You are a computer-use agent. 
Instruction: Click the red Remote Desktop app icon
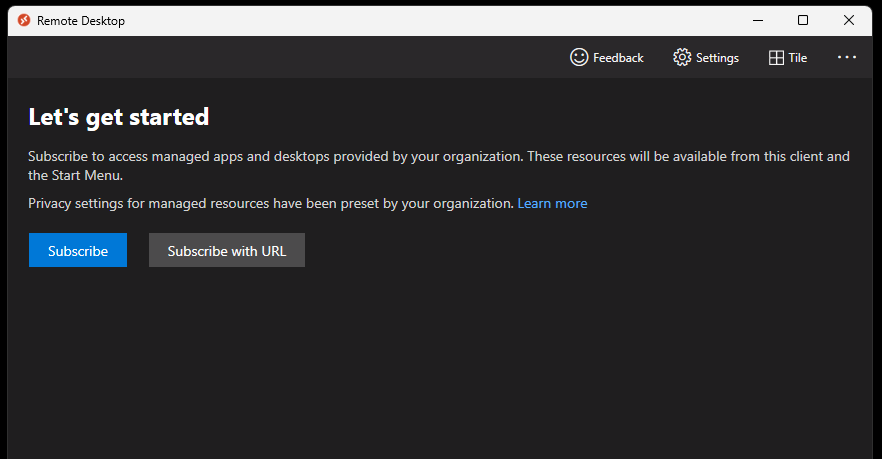coord(24,21)
